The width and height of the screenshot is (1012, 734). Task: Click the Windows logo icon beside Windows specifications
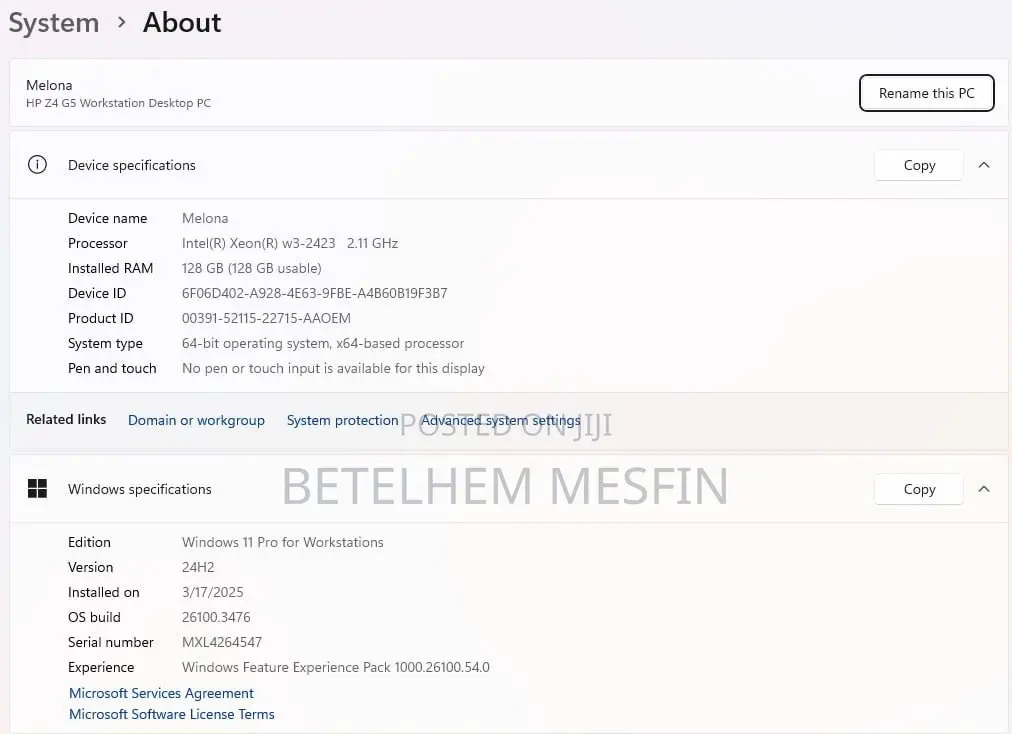click(x=37, y=489)
